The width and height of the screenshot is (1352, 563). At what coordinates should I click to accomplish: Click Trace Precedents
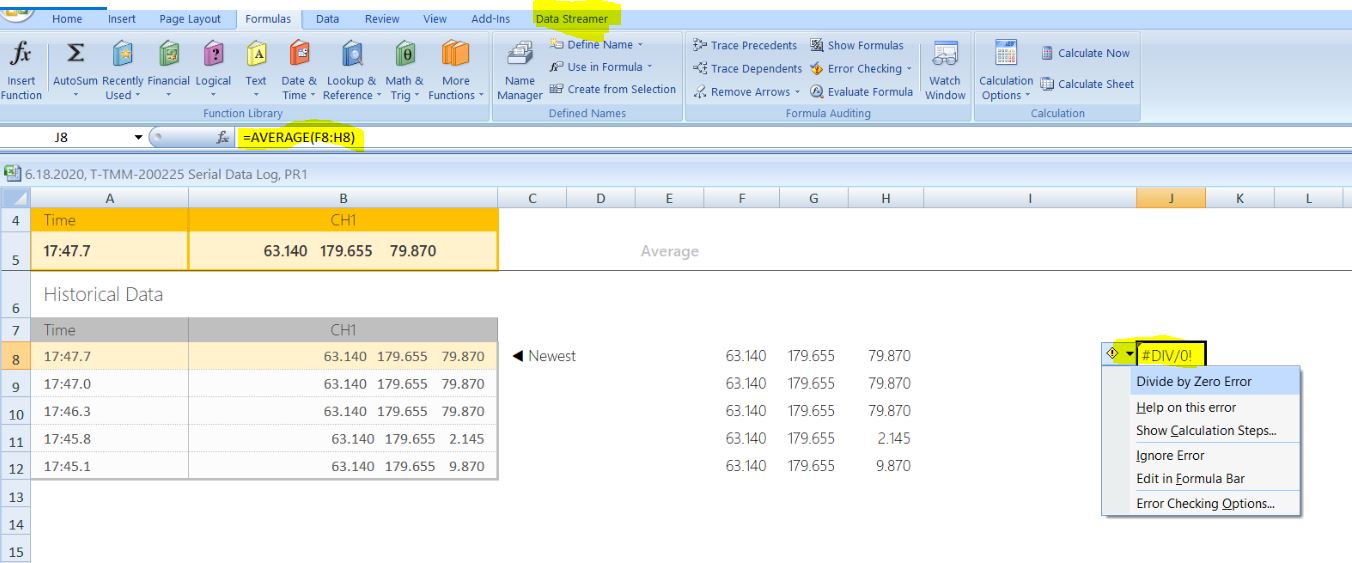745,45
